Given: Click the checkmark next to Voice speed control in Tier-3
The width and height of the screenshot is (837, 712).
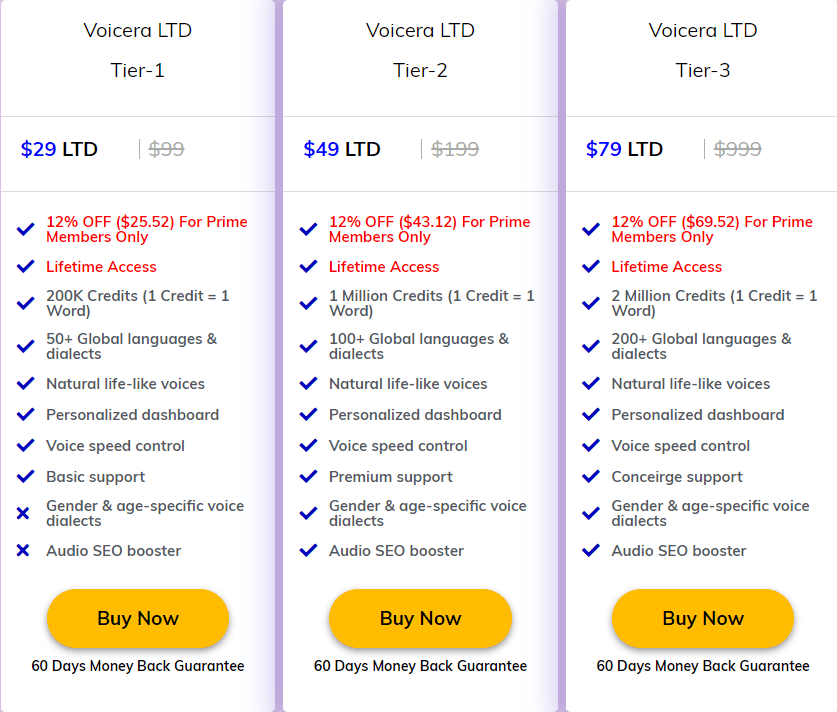Looking at the screenshot, I should pos(591,446).
